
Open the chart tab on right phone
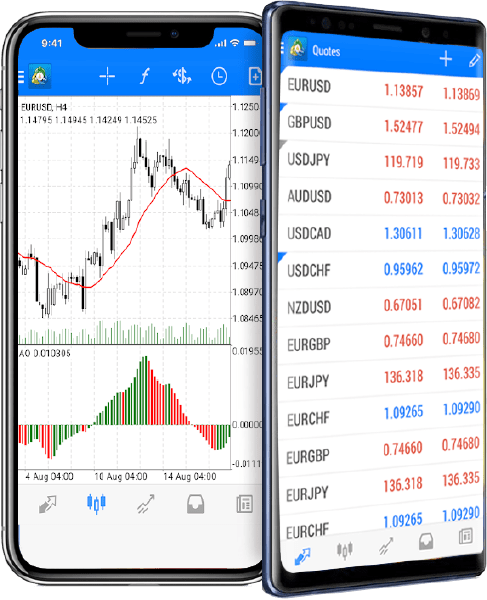click(345, 550)
